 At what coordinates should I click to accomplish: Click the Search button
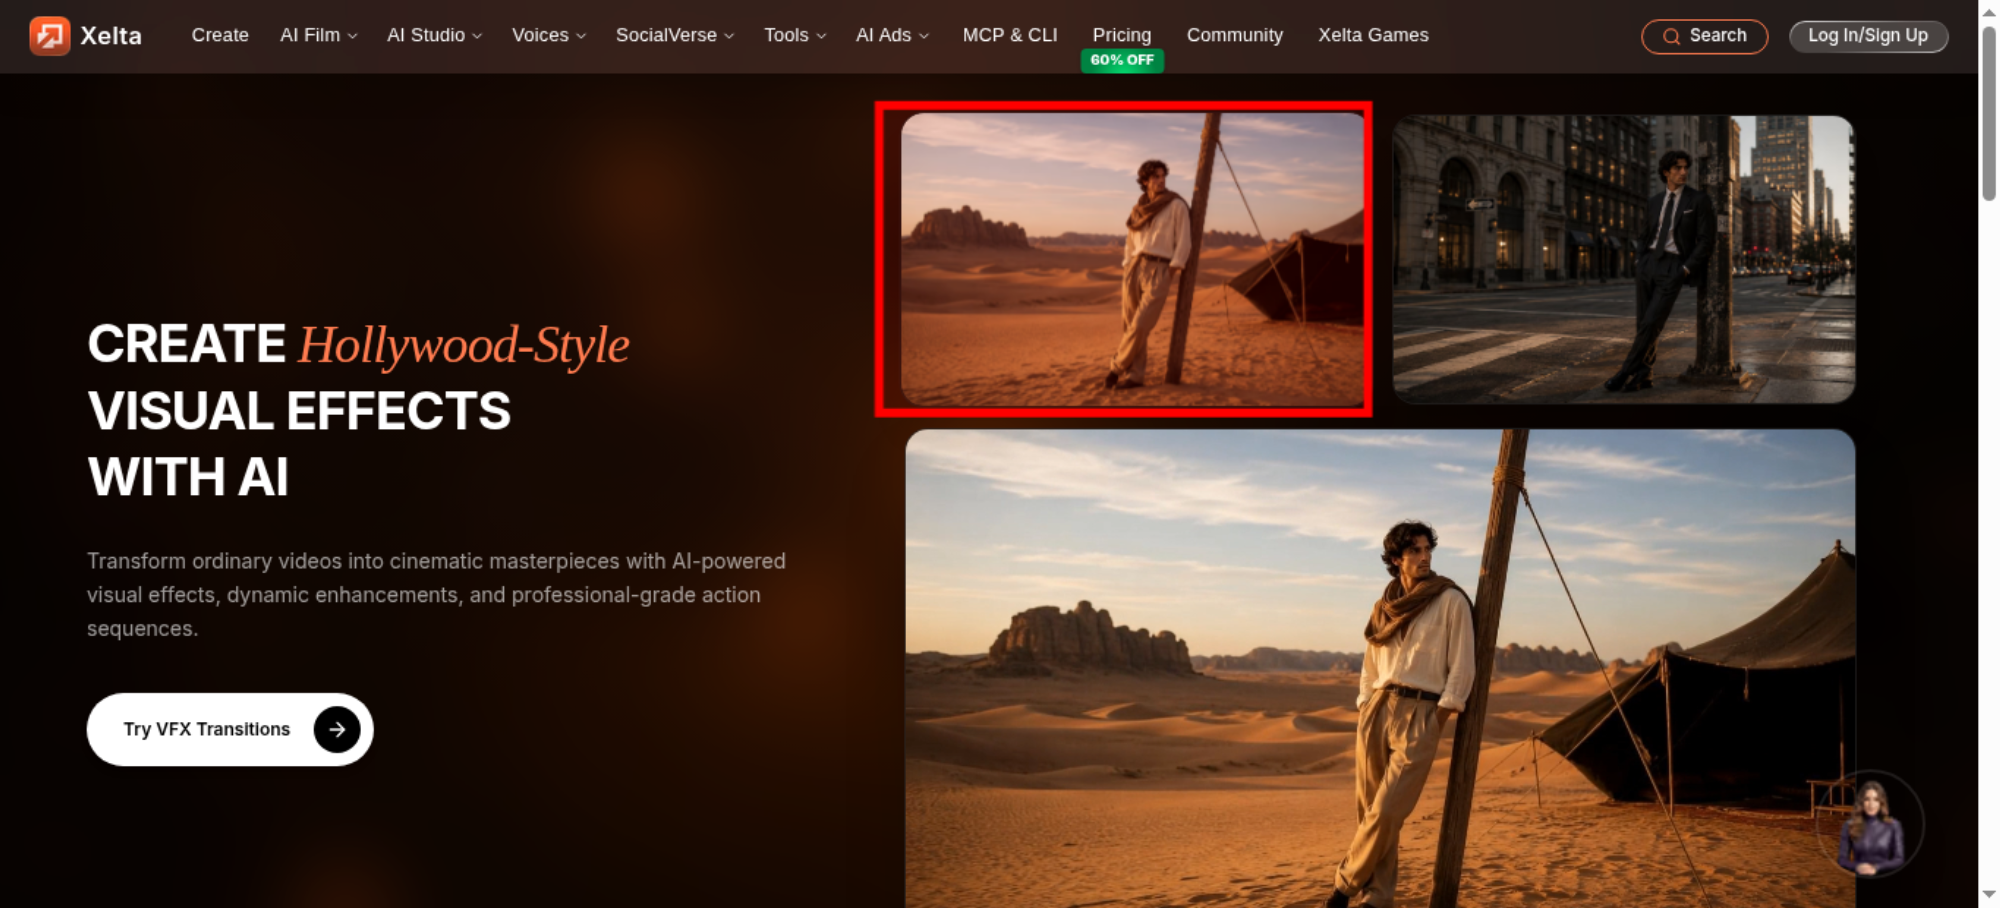coord(1705,36)
